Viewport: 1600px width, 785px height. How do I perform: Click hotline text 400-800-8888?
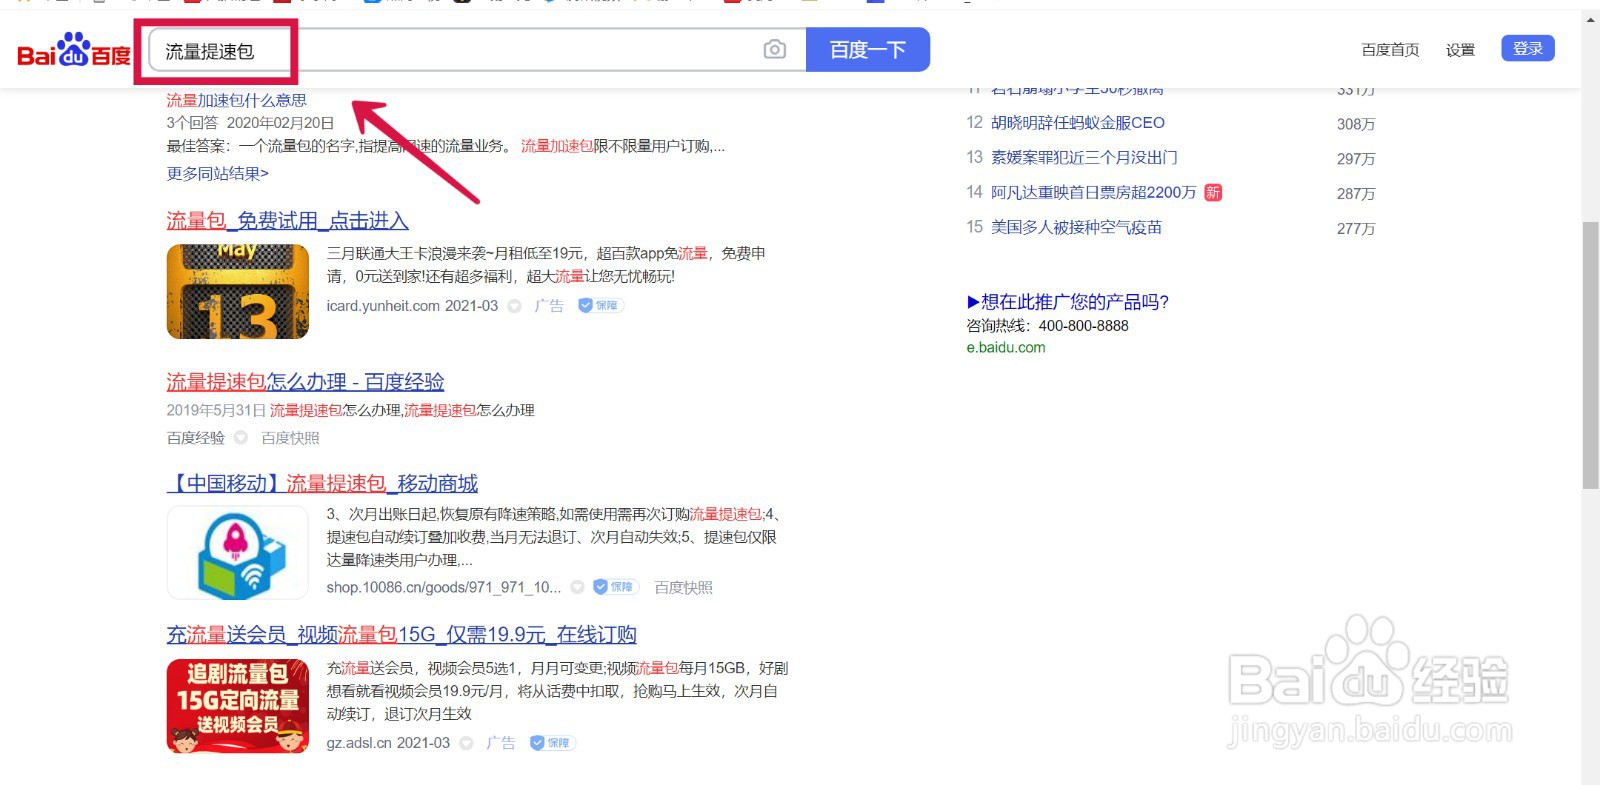click(x=1083, y=325)
